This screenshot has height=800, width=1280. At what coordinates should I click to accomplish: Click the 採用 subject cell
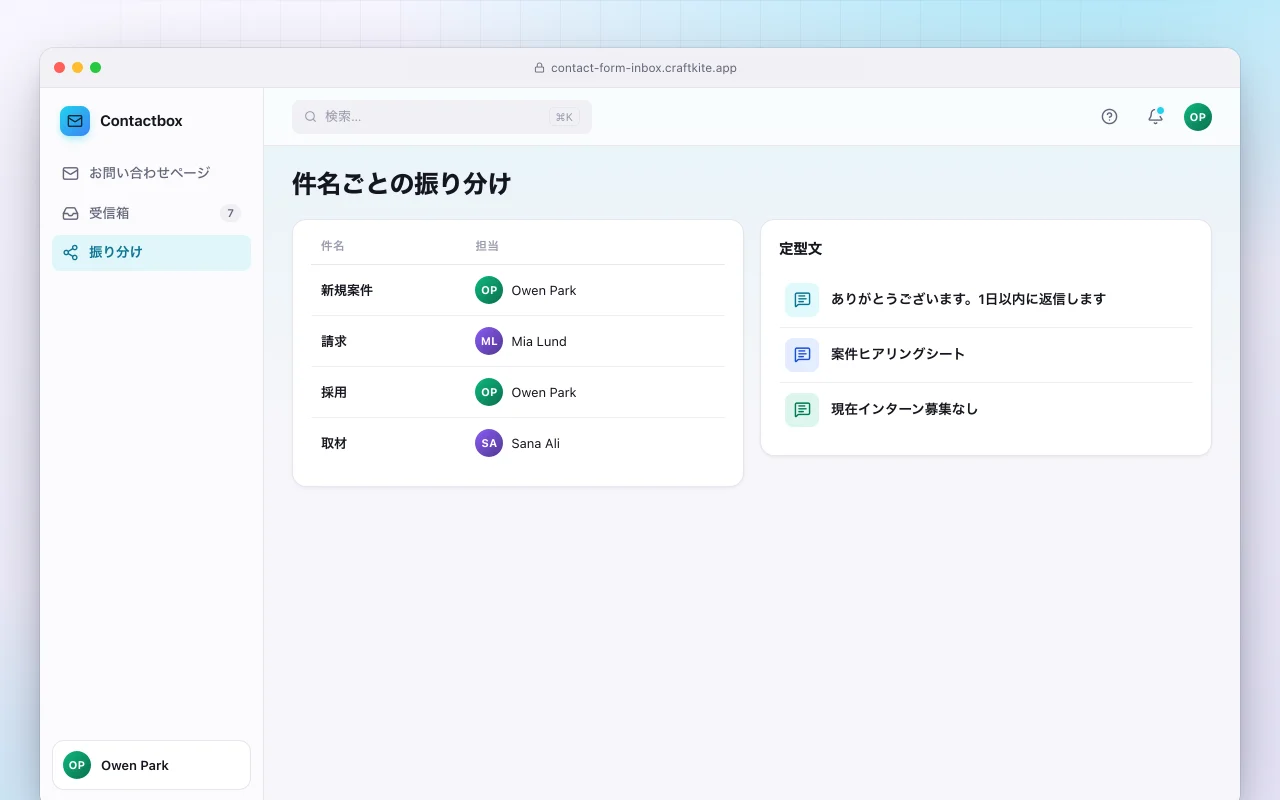click(x=334, y=392)
